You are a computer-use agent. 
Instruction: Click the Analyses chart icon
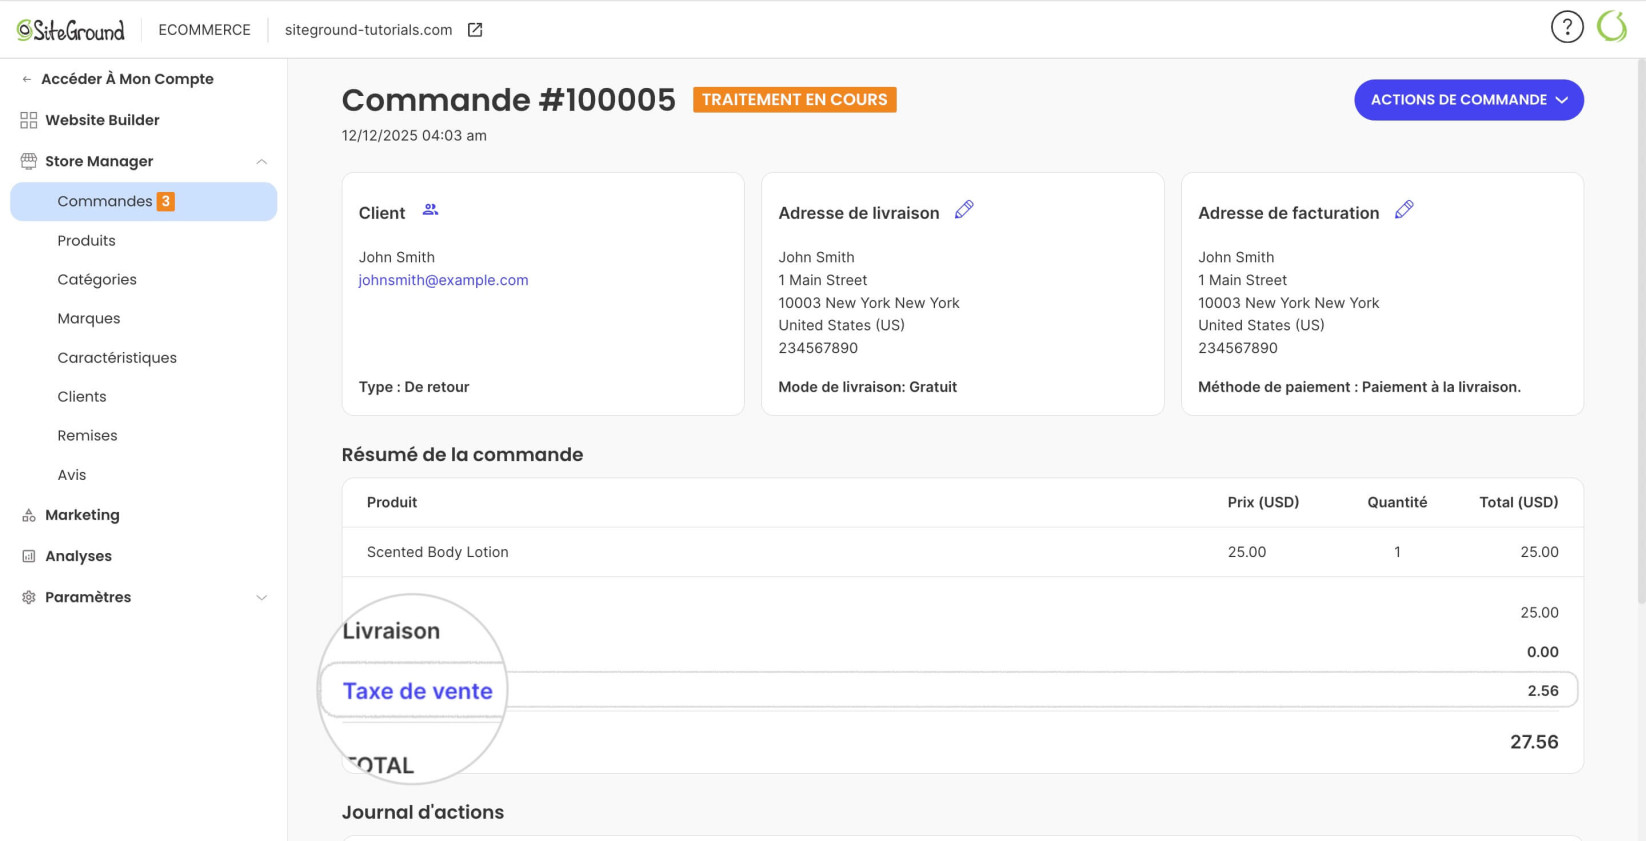tap(28, 556)
